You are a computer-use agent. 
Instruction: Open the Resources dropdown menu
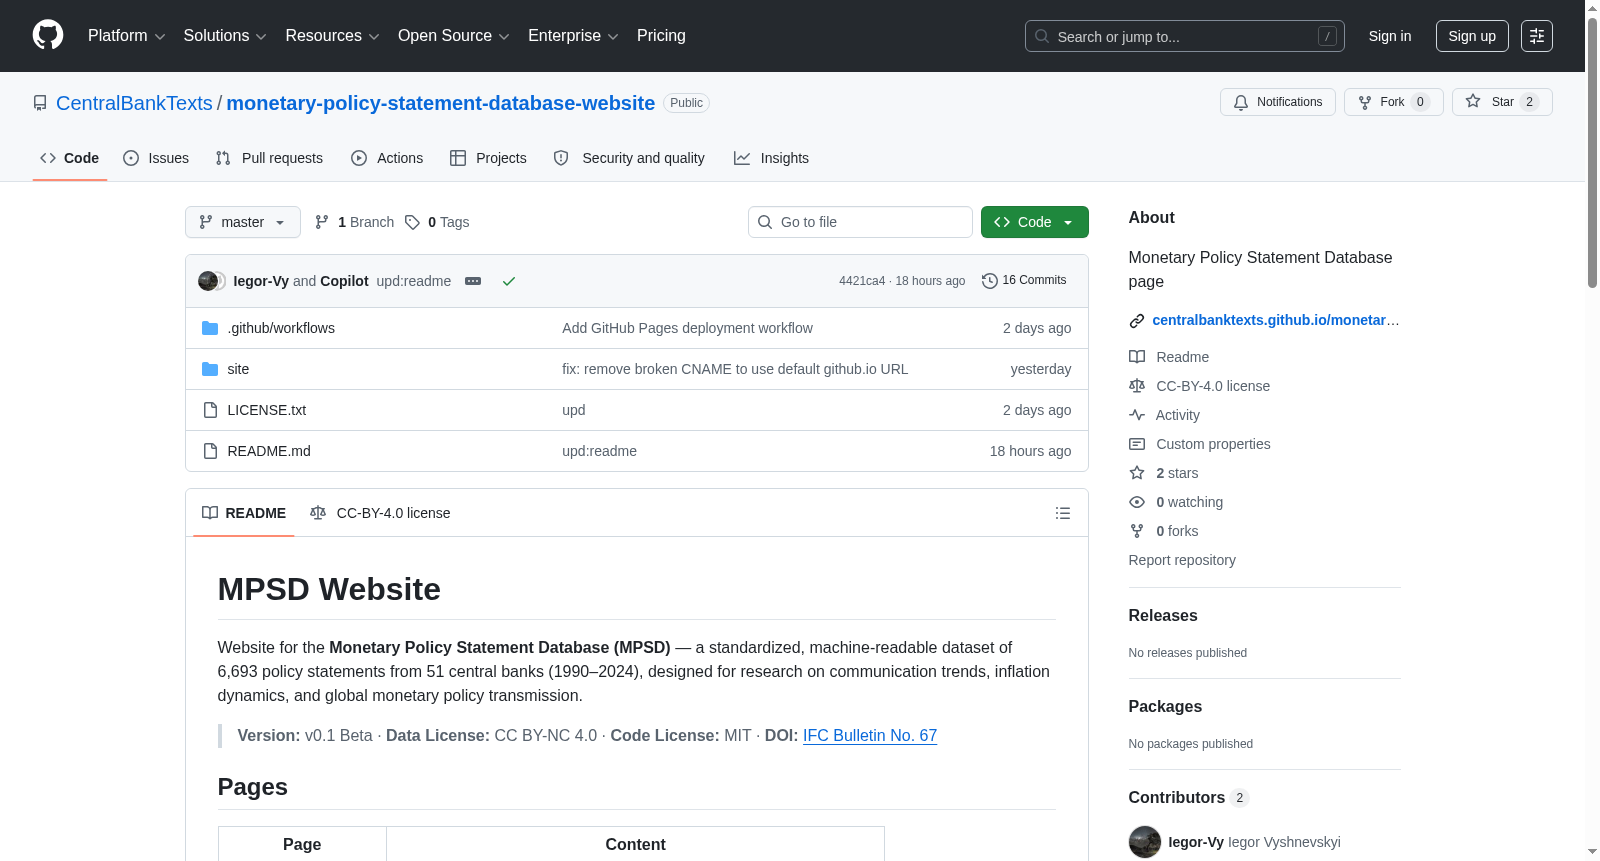tap(332, 36)
